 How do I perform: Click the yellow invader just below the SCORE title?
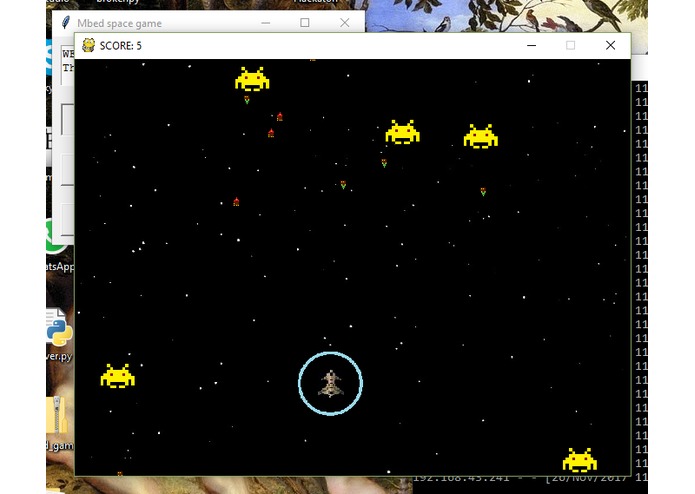[x=252, y=79]
